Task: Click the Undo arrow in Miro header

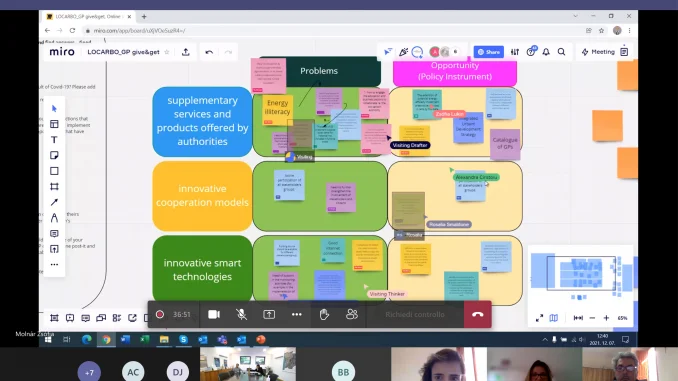Action: tap(209, 52)
